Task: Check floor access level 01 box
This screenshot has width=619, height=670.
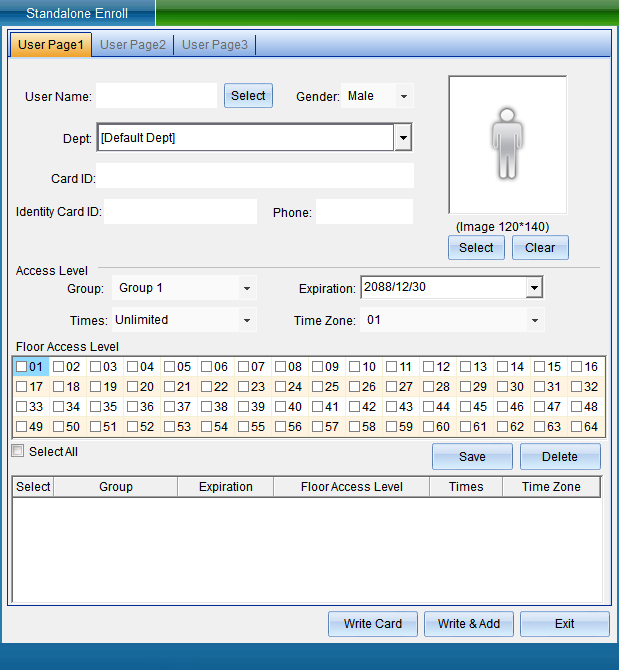Action: click(x=22, y=367)
